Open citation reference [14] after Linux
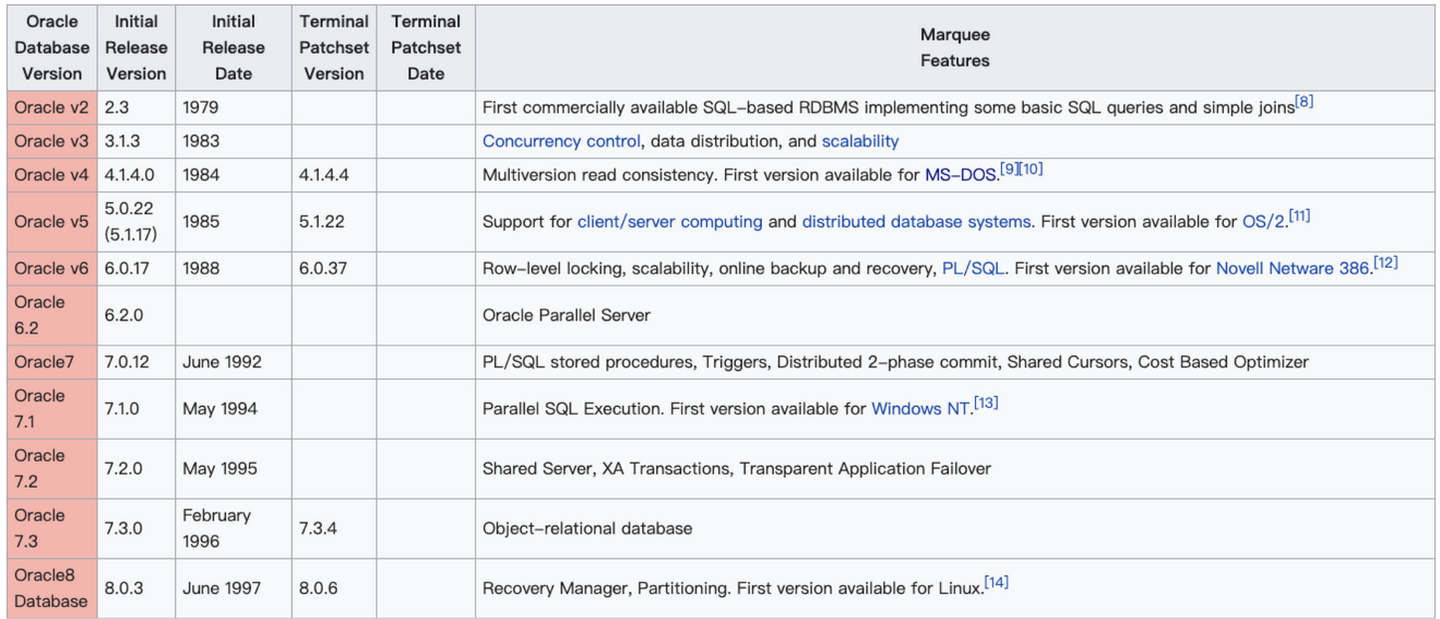 click(996, 582)
